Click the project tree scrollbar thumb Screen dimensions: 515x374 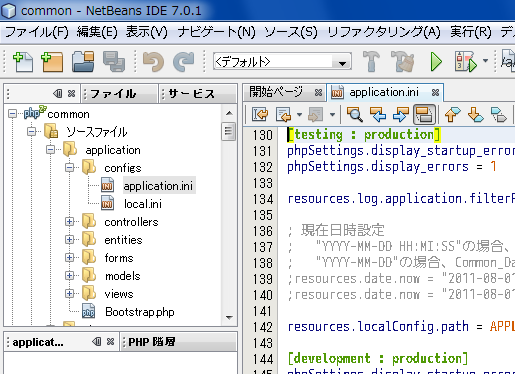pos(229,131)
